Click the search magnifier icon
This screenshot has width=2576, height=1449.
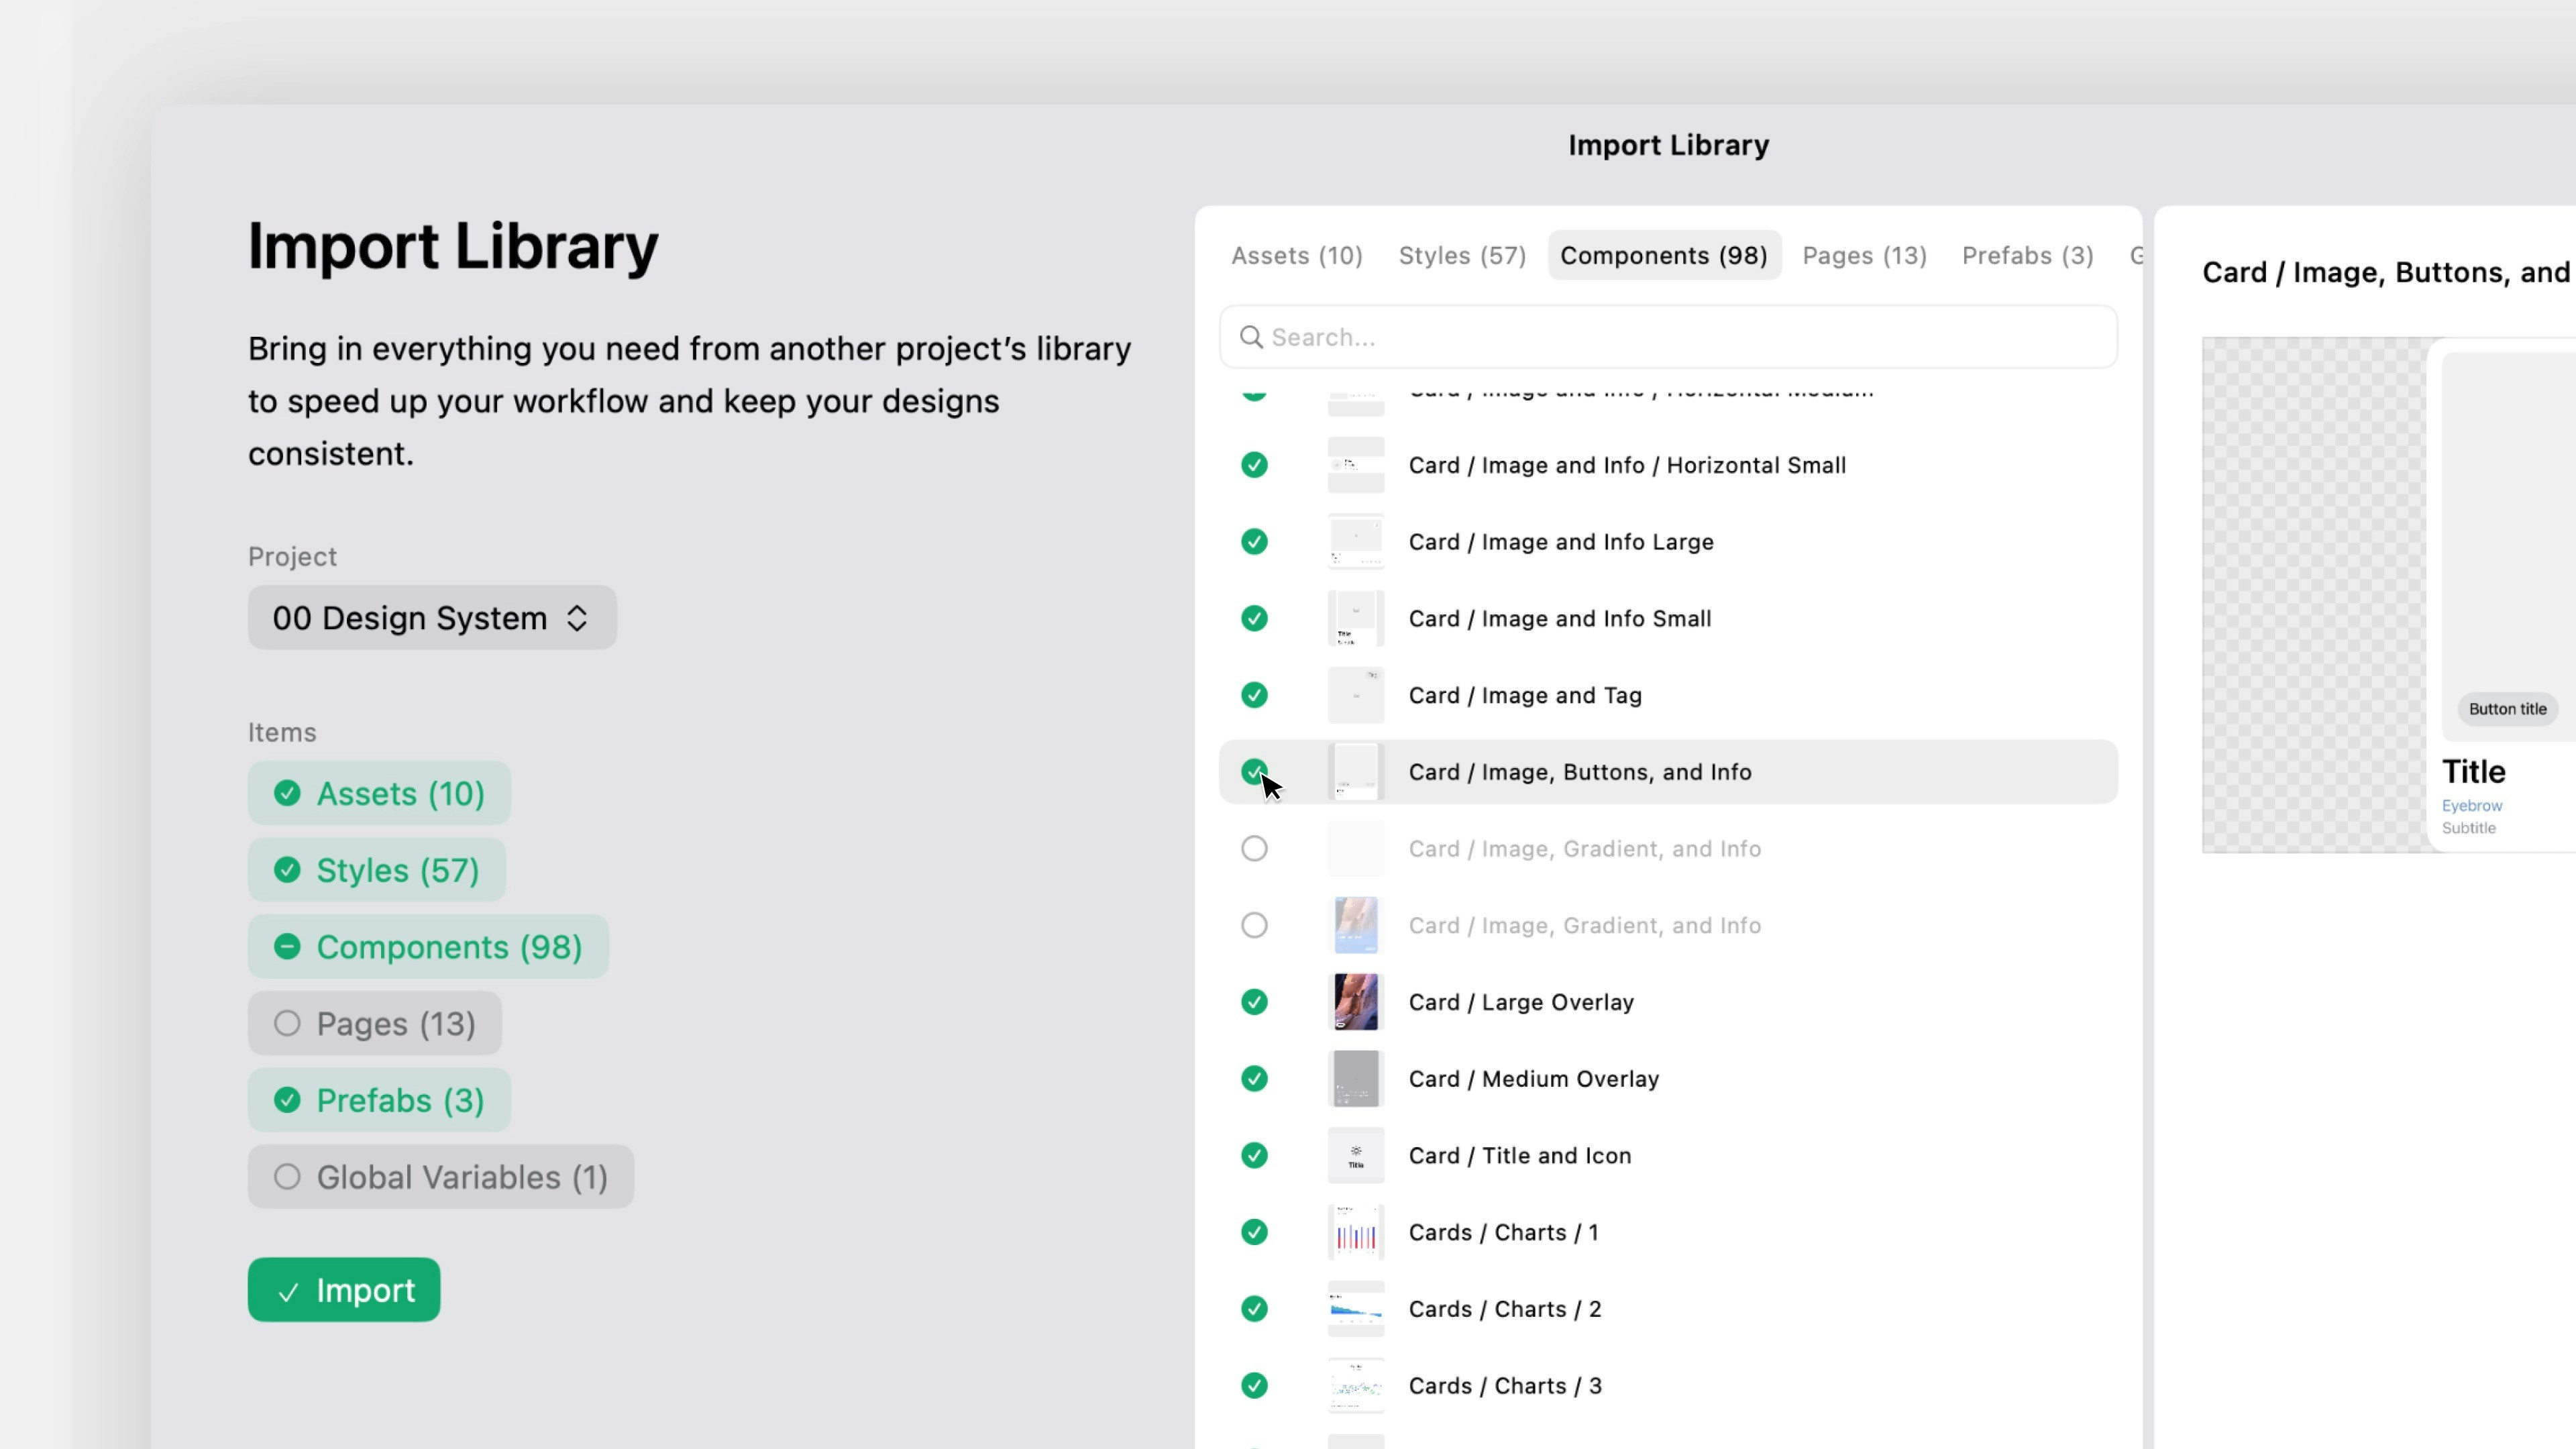coord(1250,337)
